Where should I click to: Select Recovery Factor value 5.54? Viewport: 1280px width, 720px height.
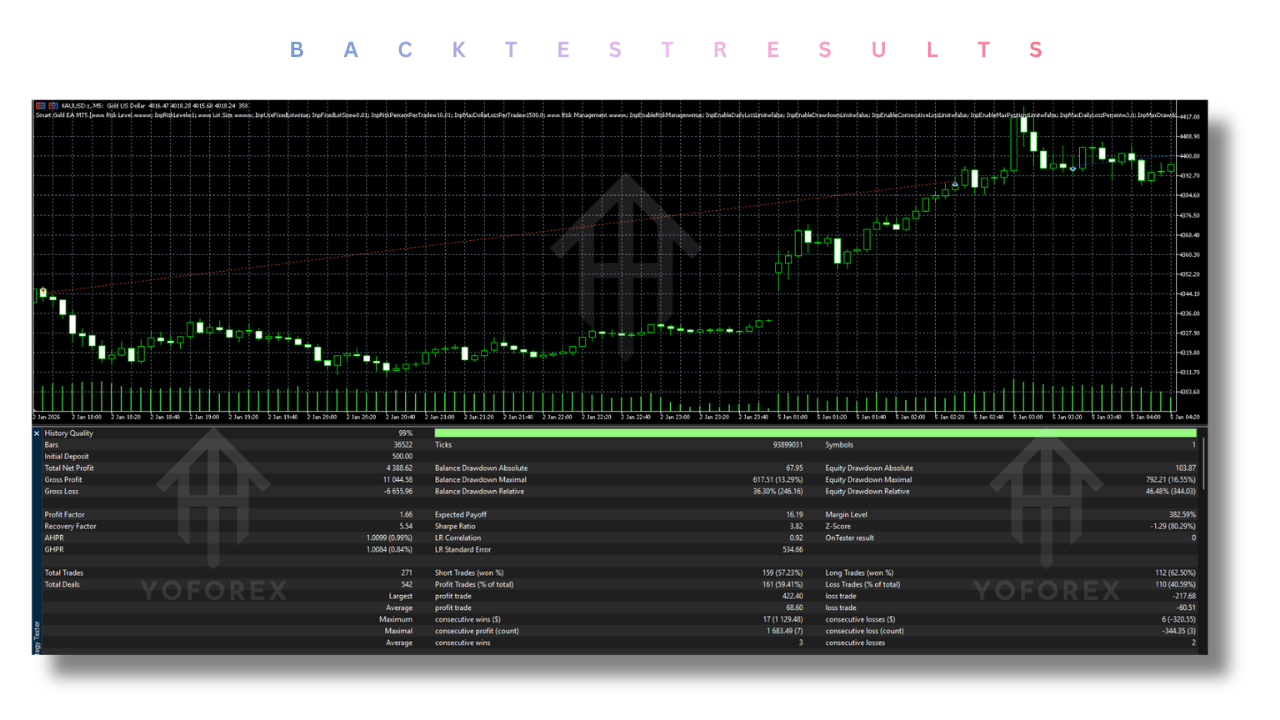click(405, 526)
